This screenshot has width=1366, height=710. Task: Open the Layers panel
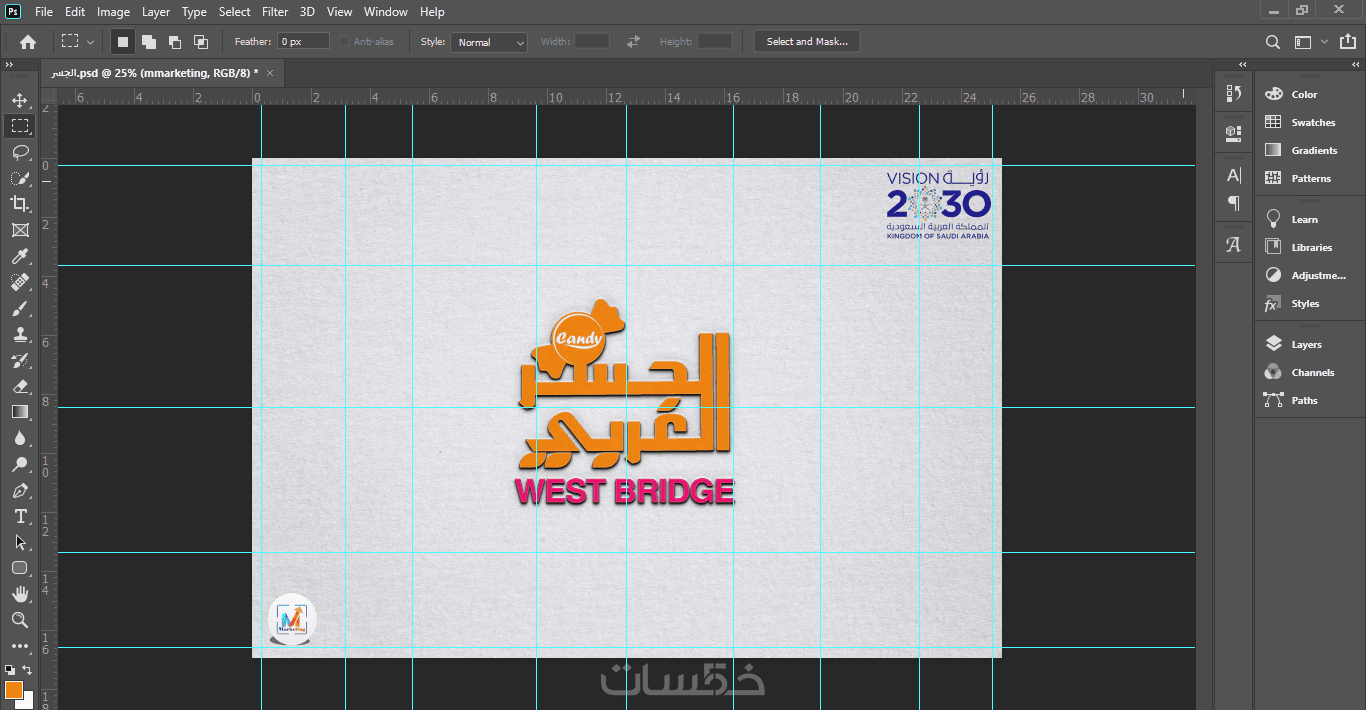pos(1308,344)
